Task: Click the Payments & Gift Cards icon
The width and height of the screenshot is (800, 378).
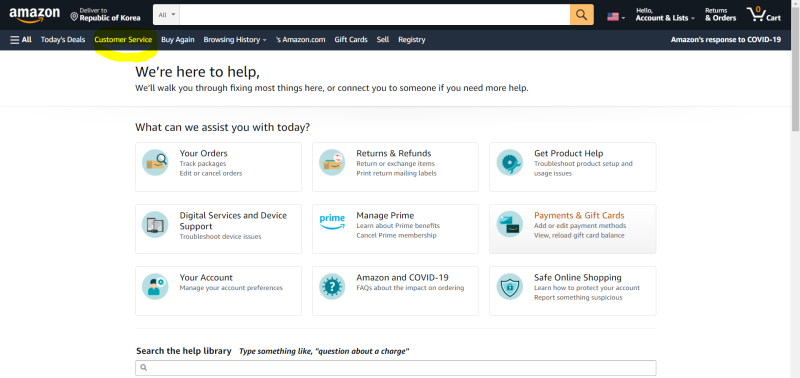Action: click(x=510, y=224)
